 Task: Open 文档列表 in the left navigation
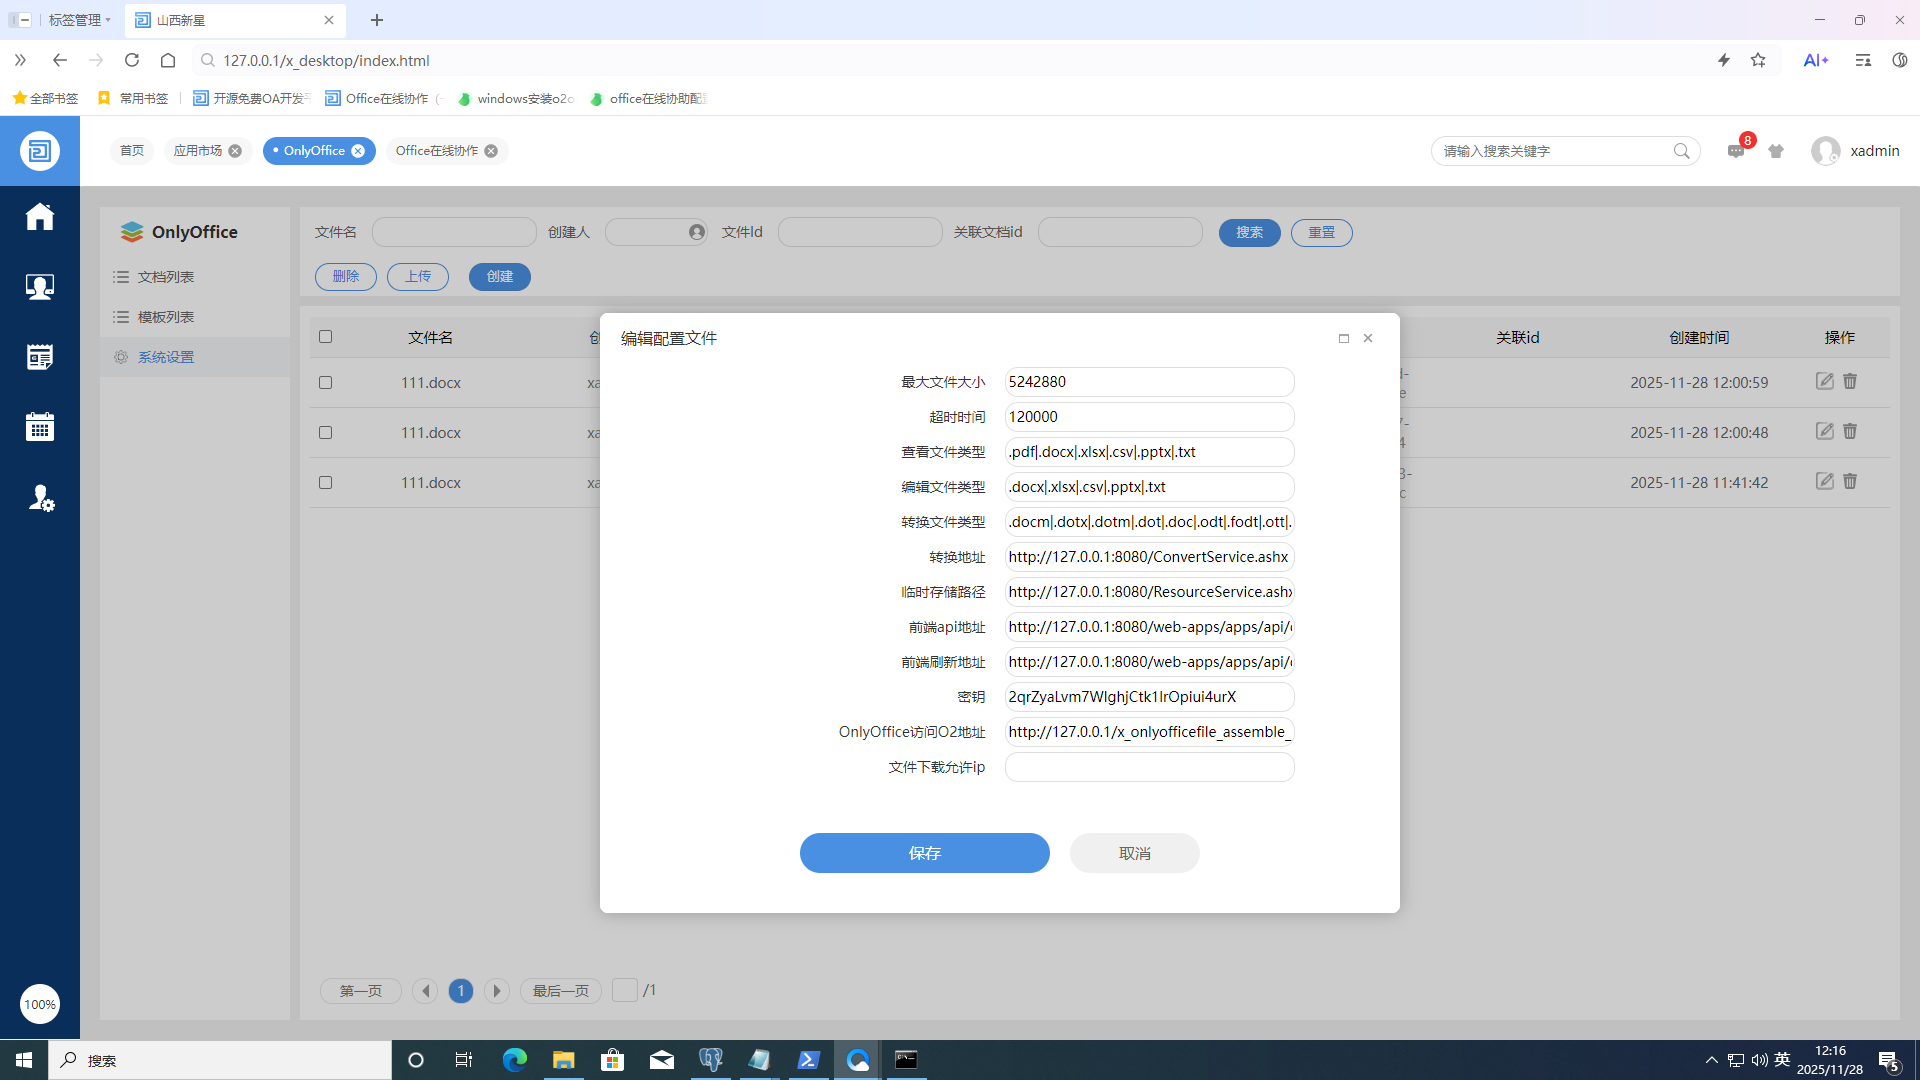[165, 276]
